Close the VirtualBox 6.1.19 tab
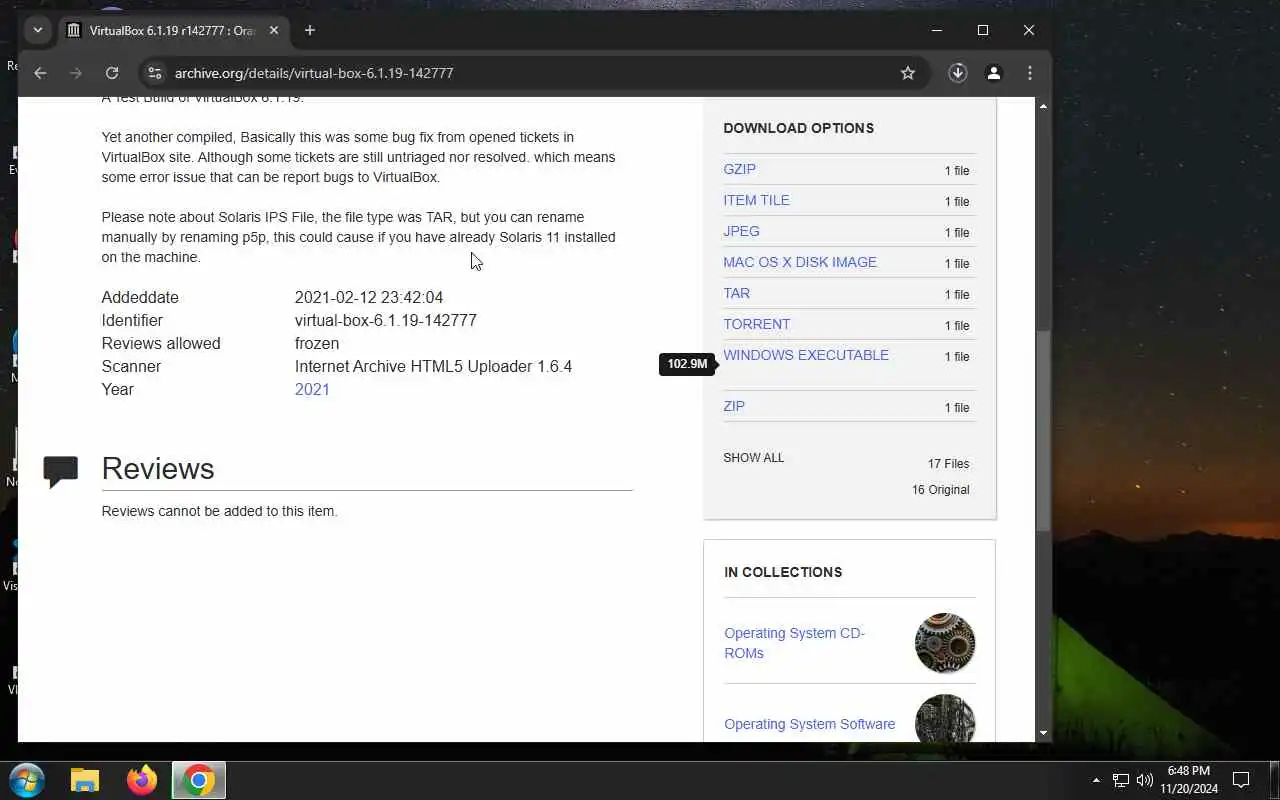 274,30
